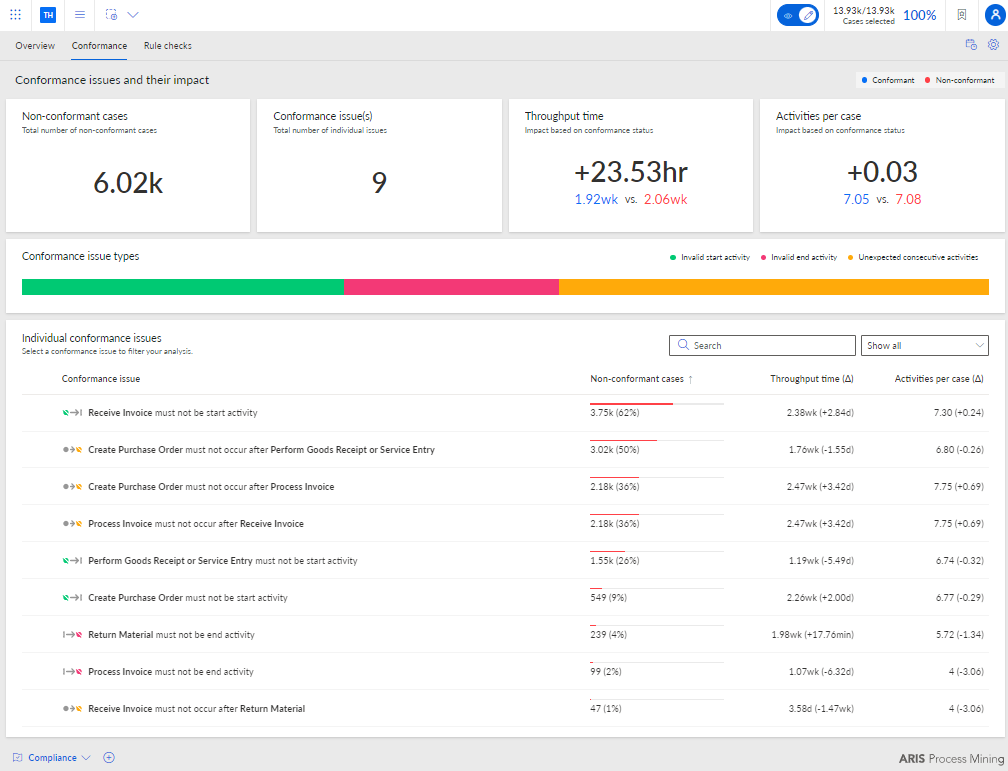1008x771 pixels.
Task: Click the 5.72 (-1.34) activities cell
Action: [x=960, y=635]
